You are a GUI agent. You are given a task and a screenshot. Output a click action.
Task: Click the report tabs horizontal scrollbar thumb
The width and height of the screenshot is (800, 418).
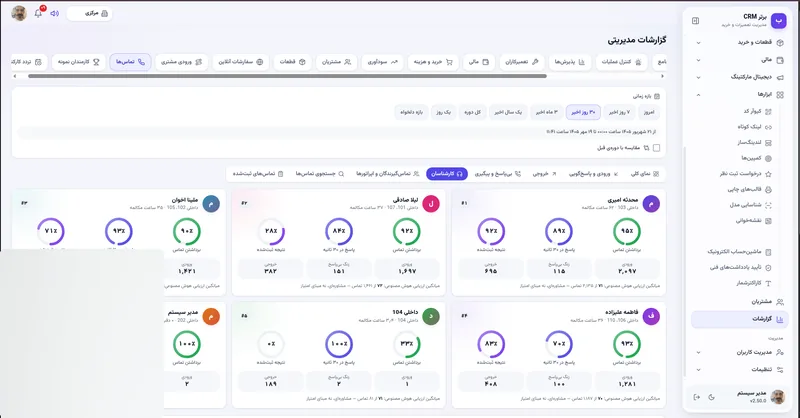point(287,77)
